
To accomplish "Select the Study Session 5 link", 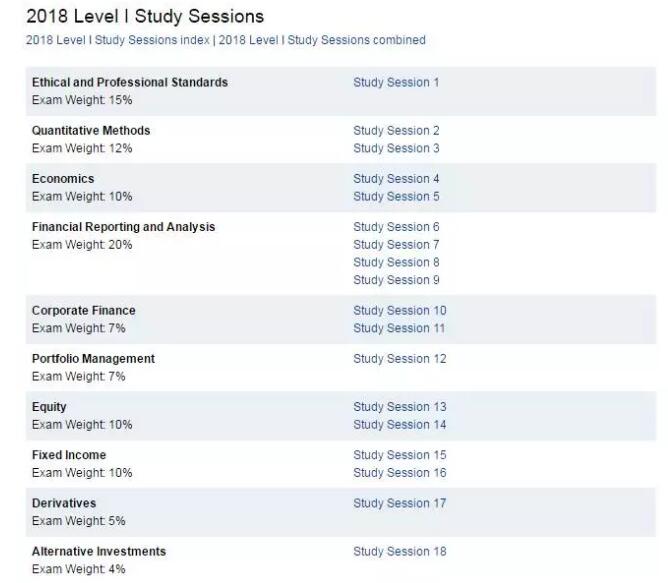I will (396, 196).
